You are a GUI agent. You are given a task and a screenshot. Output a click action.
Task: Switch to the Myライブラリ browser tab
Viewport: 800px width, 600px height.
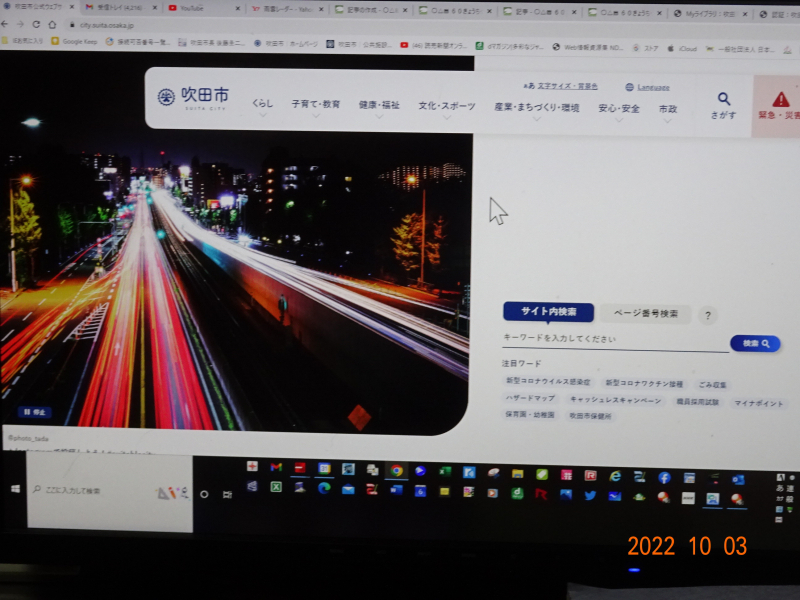[710, 14]
